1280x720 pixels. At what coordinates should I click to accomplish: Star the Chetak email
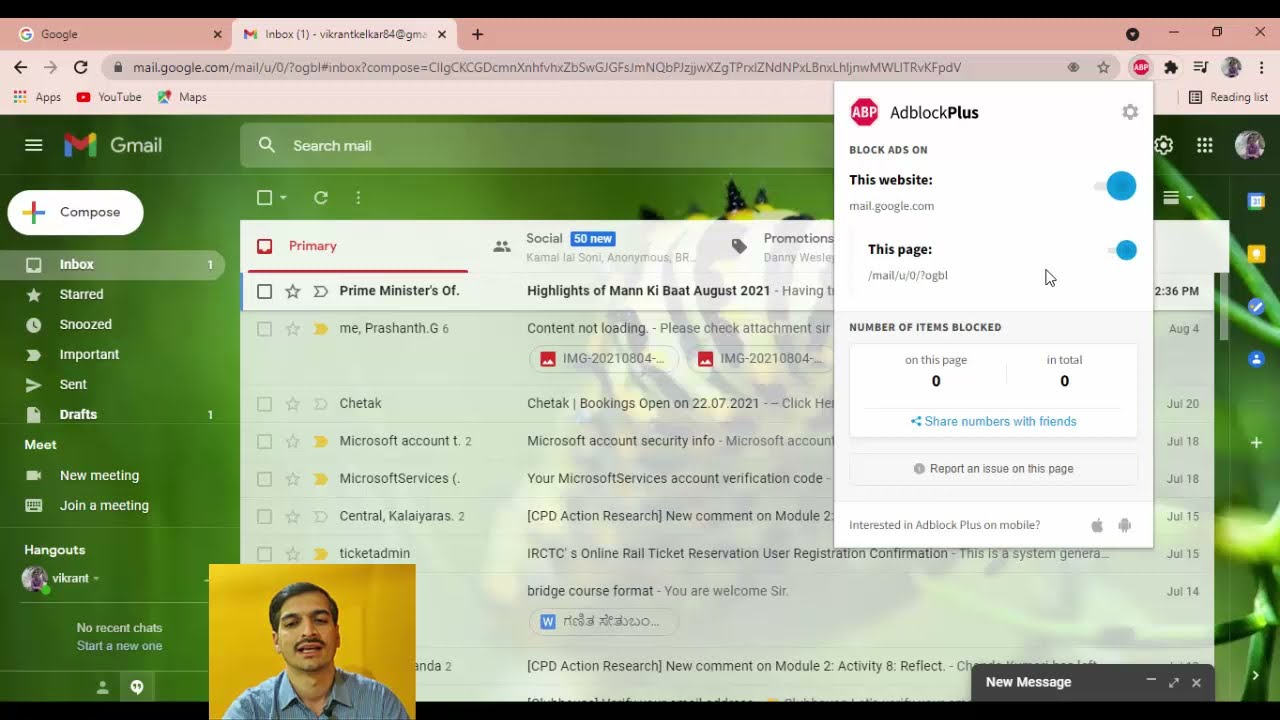pyautogui.click(x=292, y=404)
